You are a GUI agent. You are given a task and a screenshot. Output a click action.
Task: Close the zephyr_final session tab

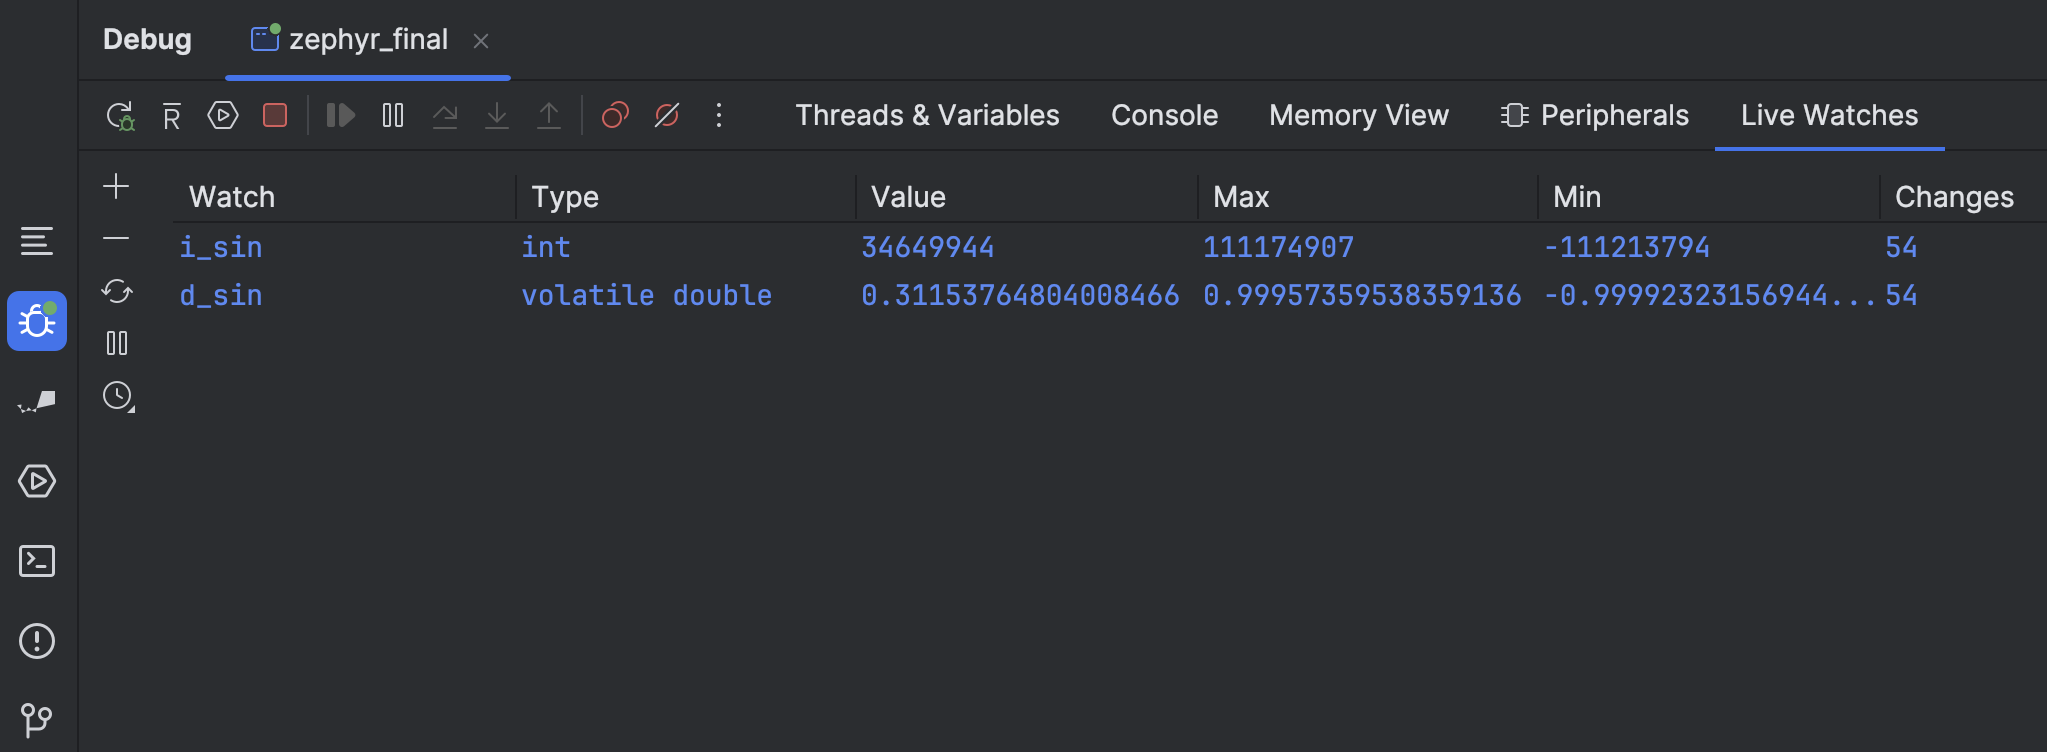(x=481, y=41)
